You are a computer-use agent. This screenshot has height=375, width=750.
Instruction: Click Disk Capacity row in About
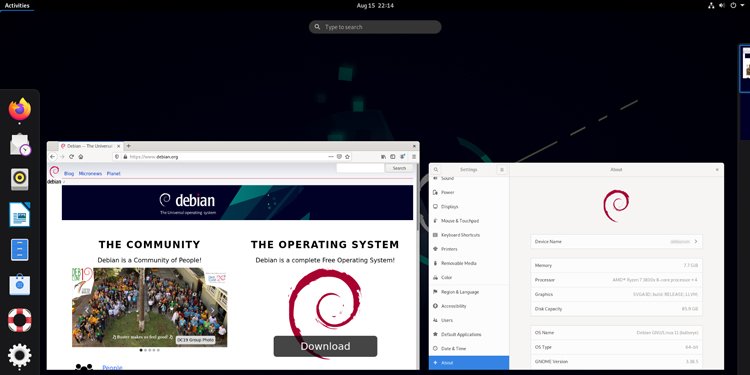pos(617,309)
